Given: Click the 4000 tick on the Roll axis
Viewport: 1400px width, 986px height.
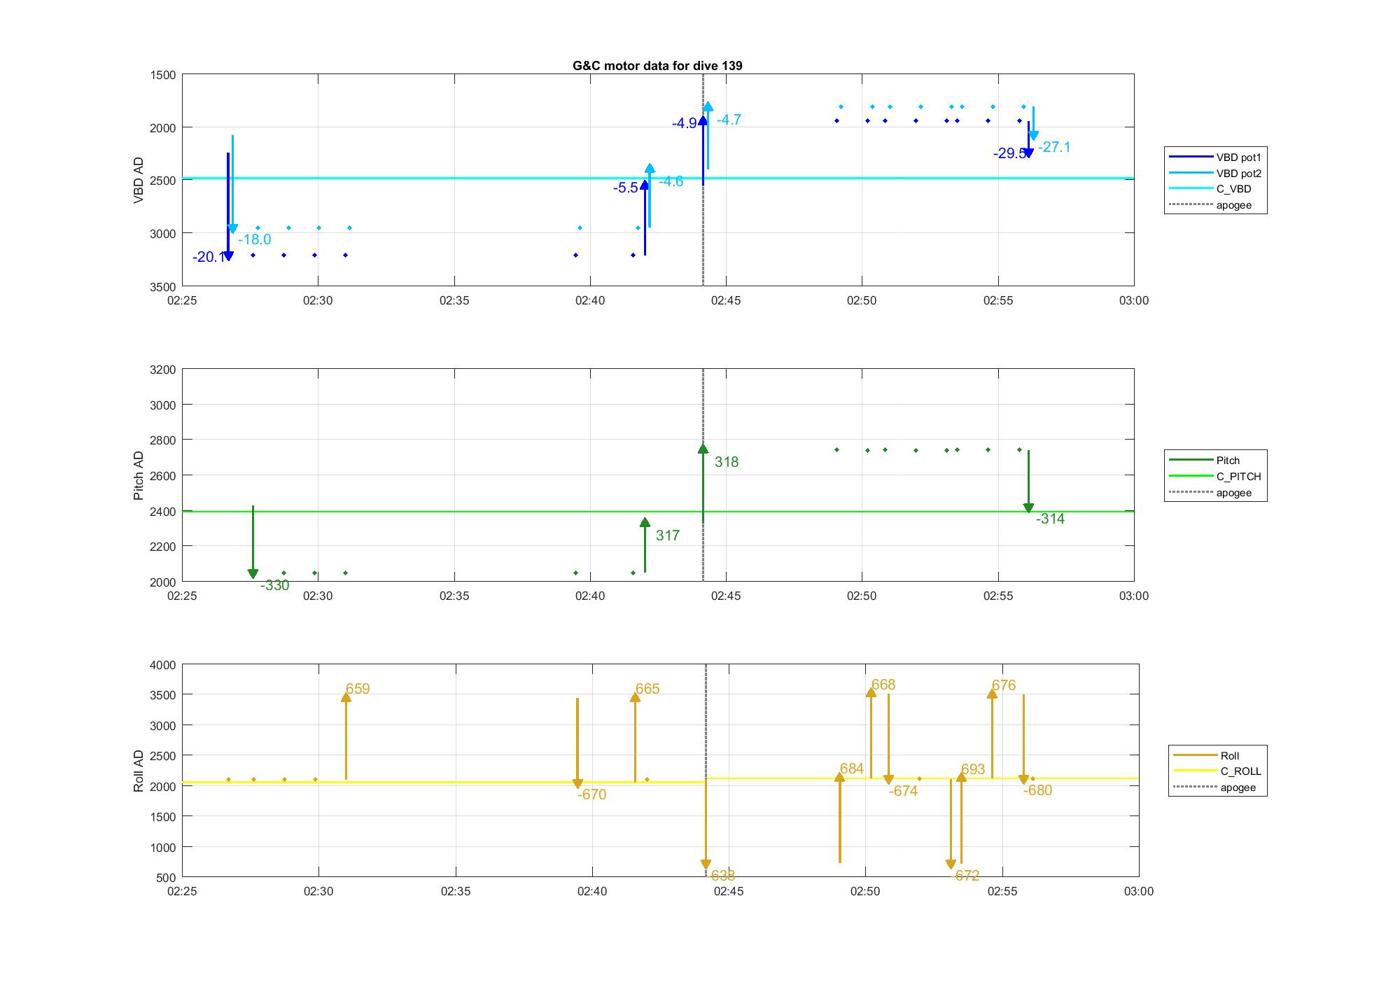Looking at the screenshot, I should tap(162, 665).
